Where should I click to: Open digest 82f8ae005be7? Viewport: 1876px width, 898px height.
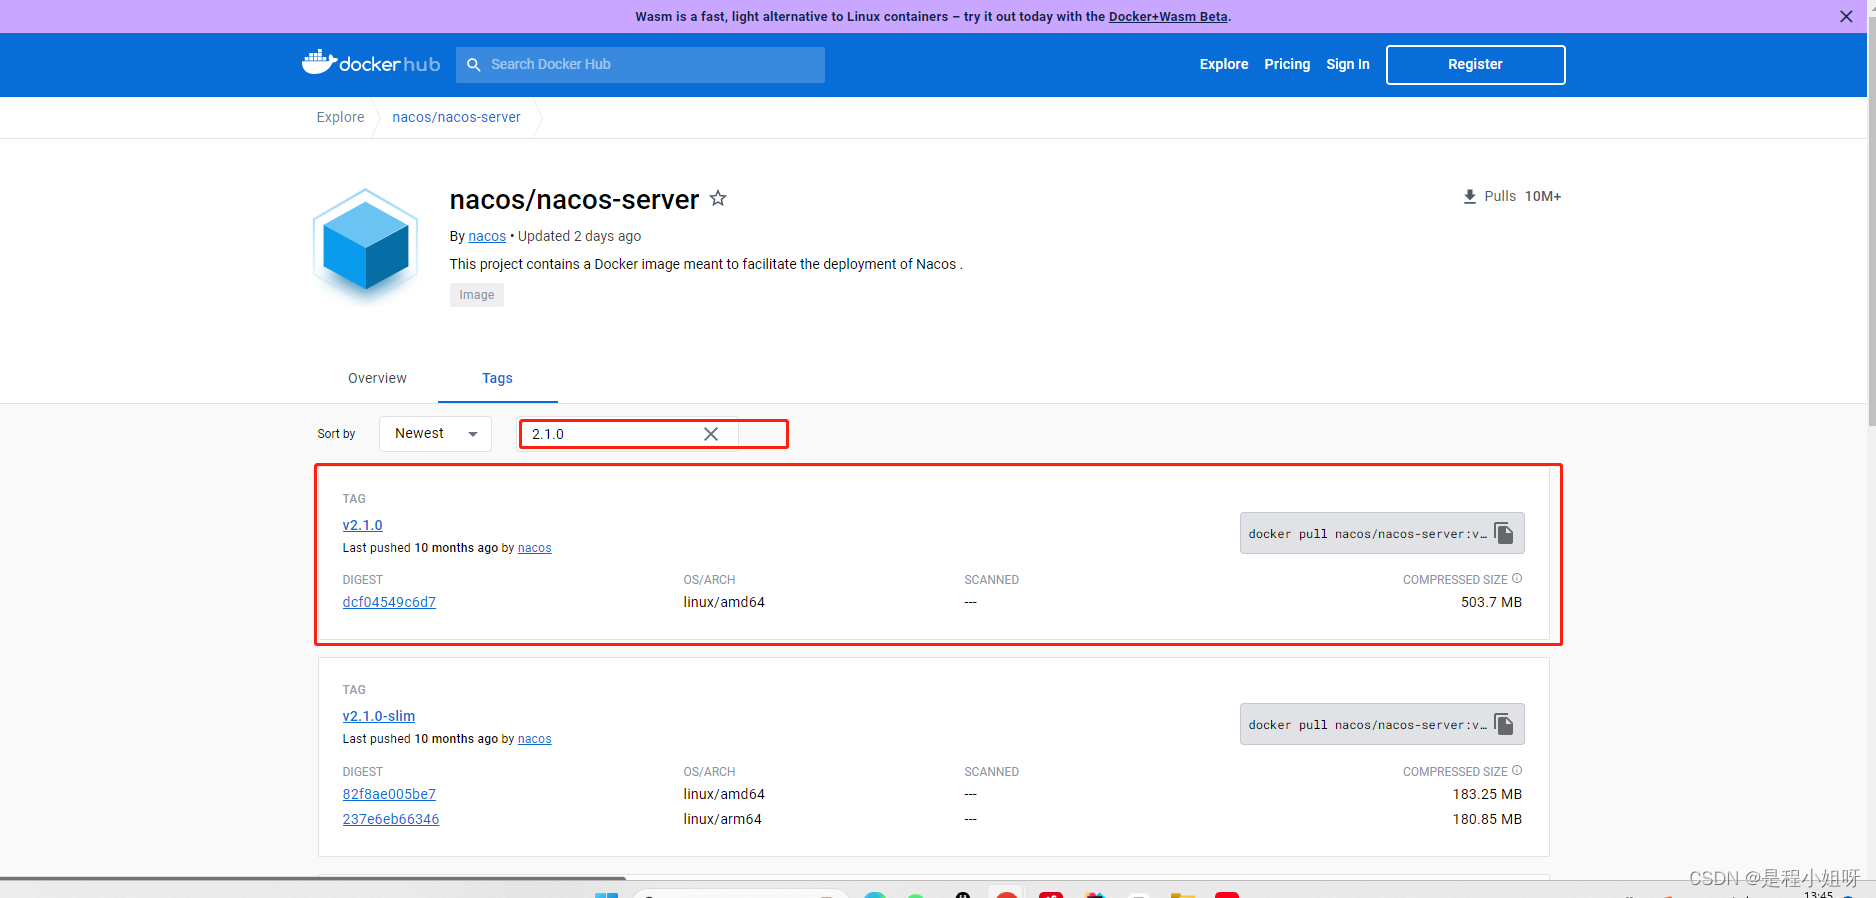tap(389, 794)
